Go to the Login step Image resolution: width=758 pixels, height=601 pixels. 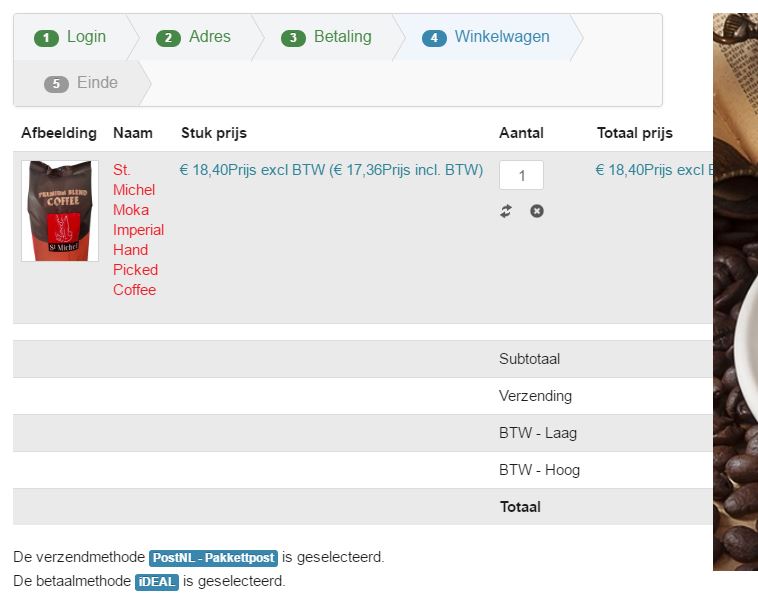71,37
